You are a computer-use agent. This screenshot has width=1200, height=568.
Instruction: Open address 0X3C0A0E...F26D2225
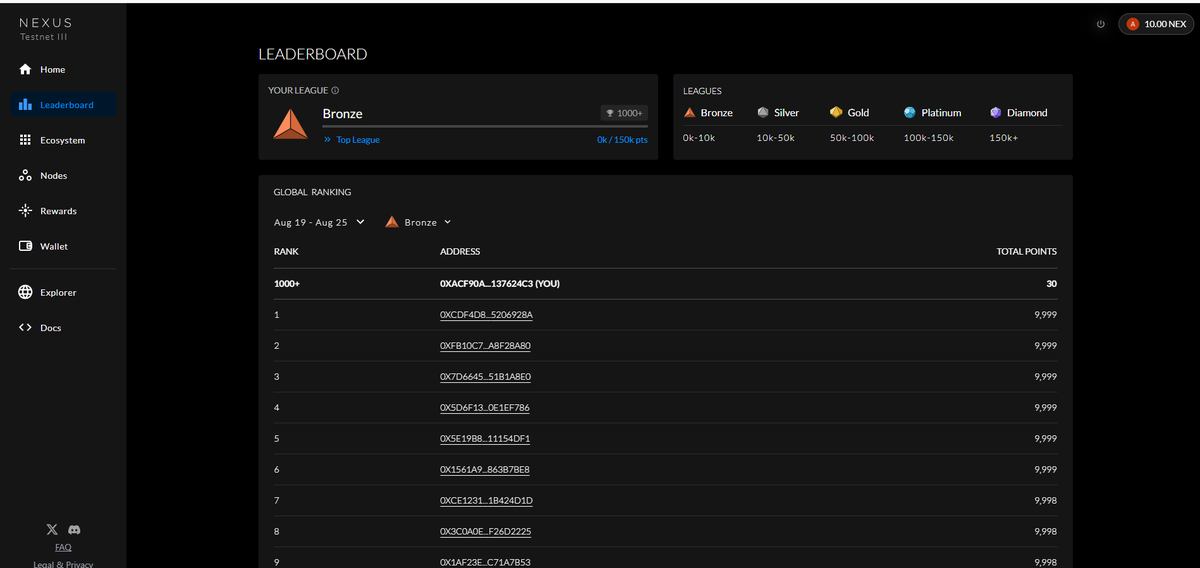click(x=485, y=532)
